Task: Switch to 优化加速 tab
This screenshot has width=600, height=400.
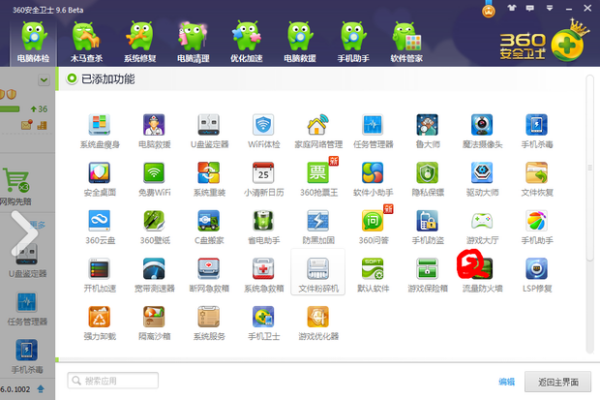Action: [x=246, y=42]
